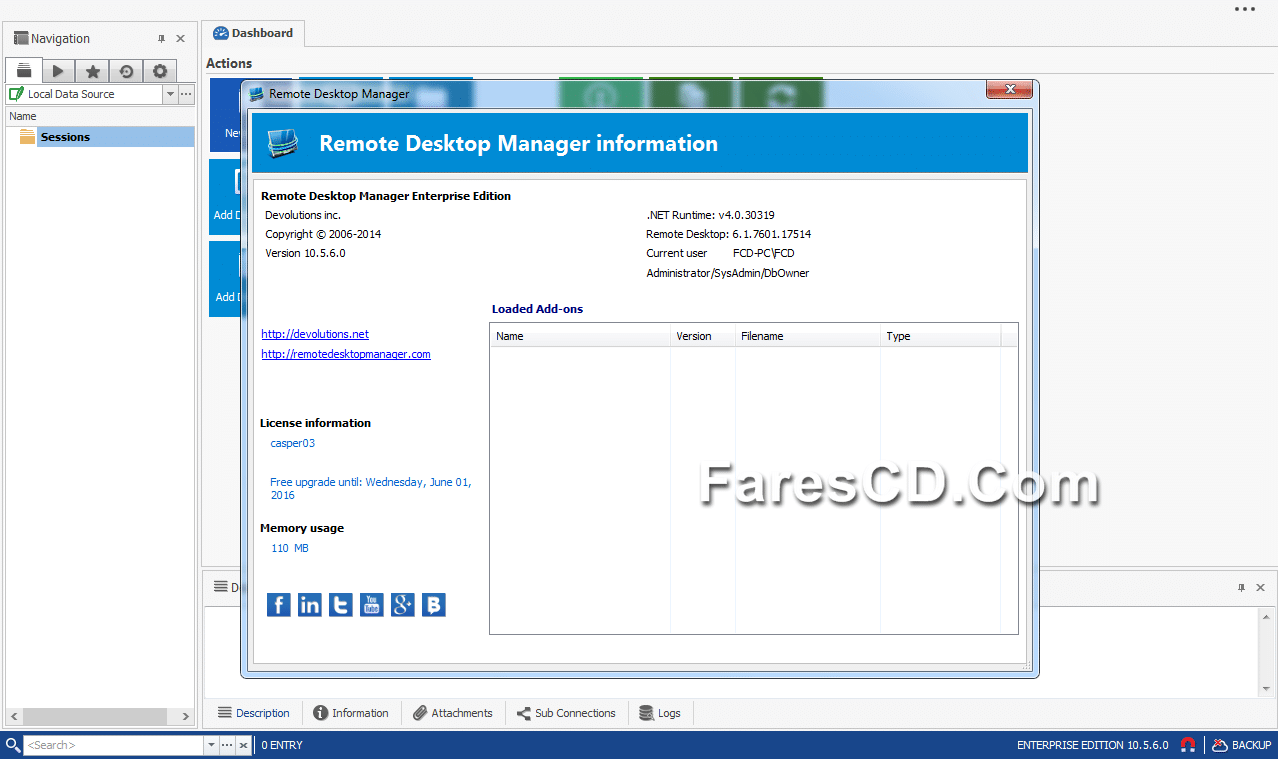The height and width of the screenshot is (759, 1278).
Task: Click the search magnifier icon
Action: tap(12, 745)
